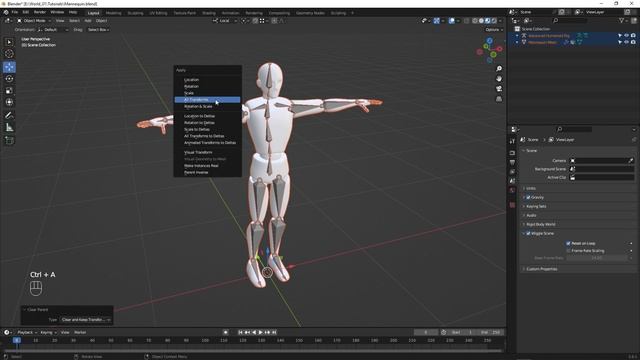Open the File menu
This screenshot has width=640, height=360.
(x=15, y=12)
